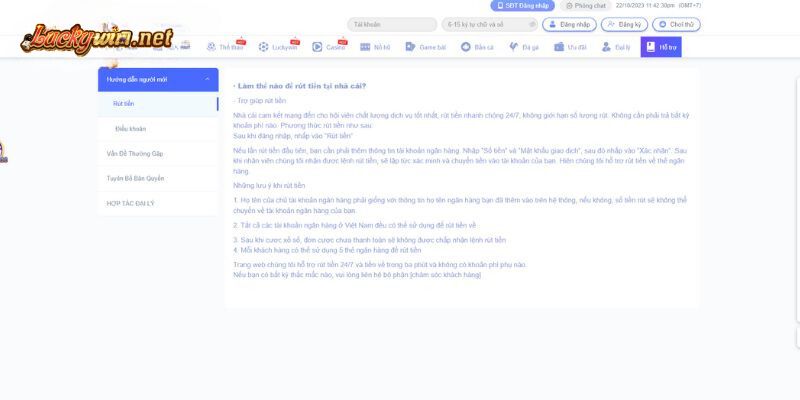This screenshot has height=400, width=800.
Task: Open the Luckywin menu item
Action: click(278, 47)
